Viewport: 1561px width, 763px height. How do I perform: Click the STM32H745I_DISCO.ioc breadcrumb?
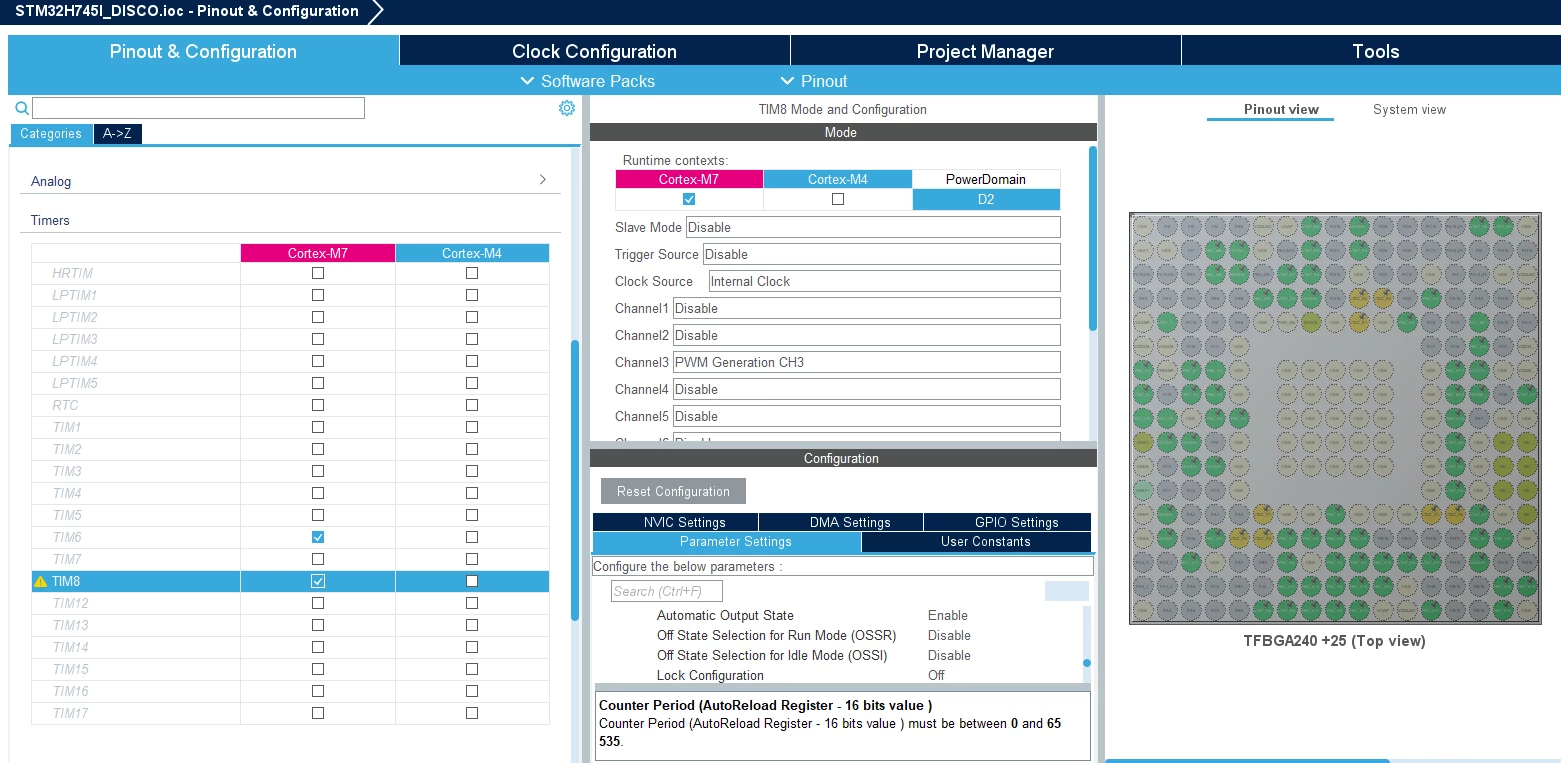pyautogui.click(x=187, y=12)
